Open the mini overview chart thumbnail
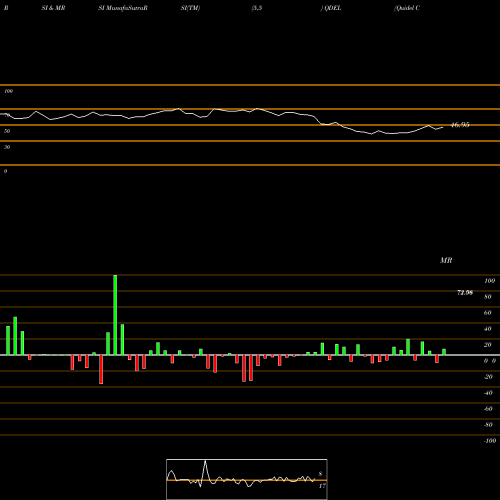The image size is (500, 500). pyautogui.click(x=247, y=479)
